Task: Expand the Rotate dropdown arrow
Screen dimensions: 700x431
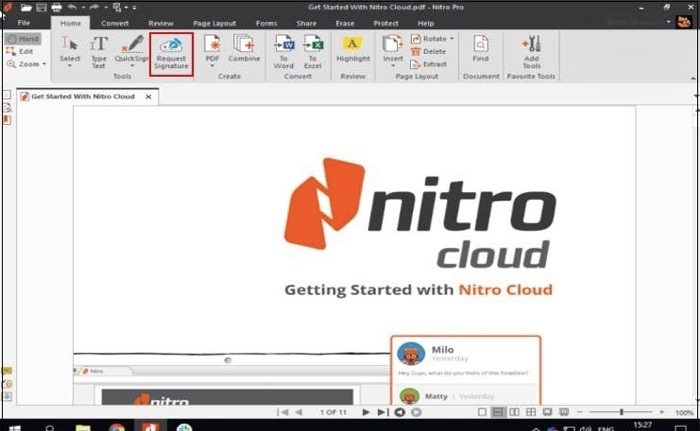Action: coord(452,39)
